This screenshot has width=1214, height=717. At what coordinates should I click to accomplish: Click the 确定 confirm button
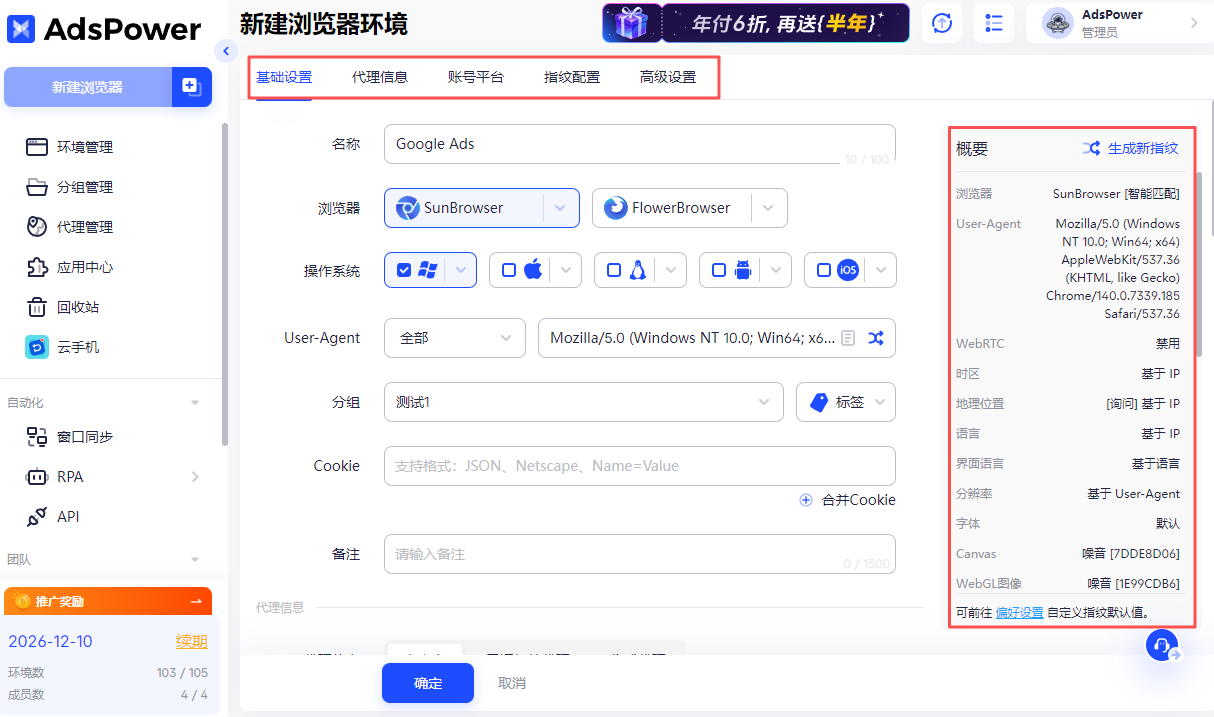click(427, 683)
